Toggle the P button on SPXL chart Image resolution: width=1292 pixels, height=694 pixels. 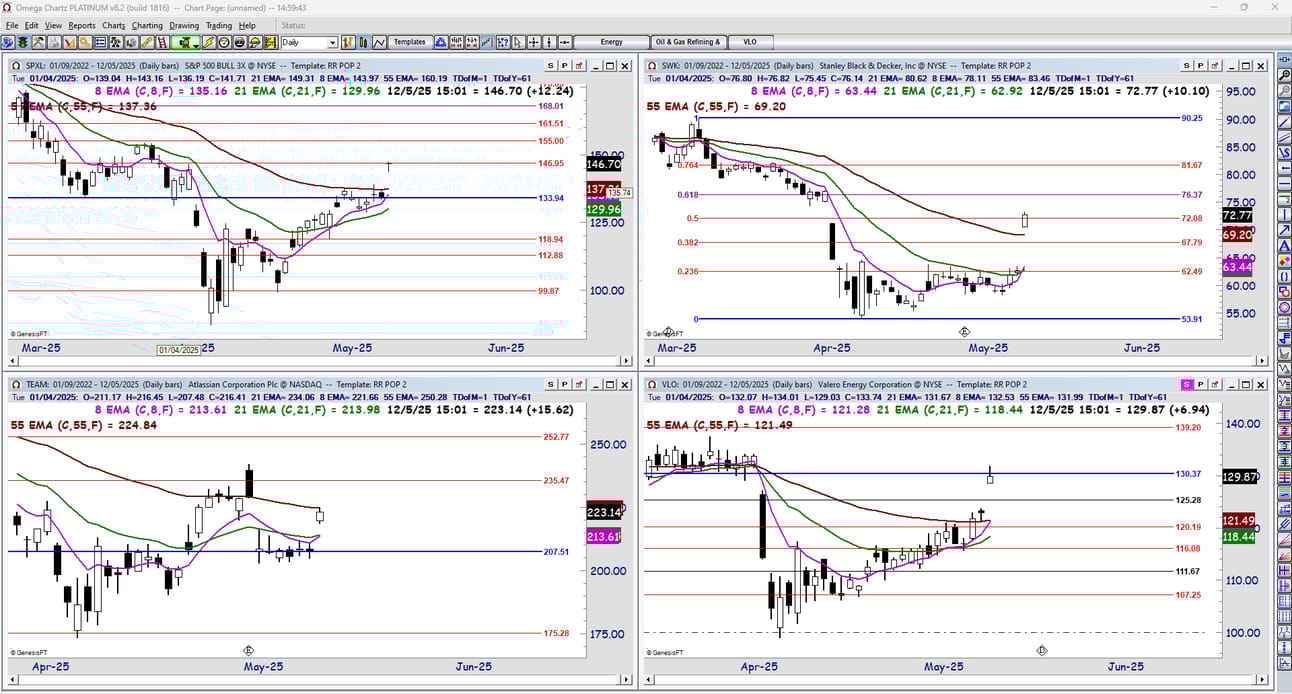pos(565,65)
